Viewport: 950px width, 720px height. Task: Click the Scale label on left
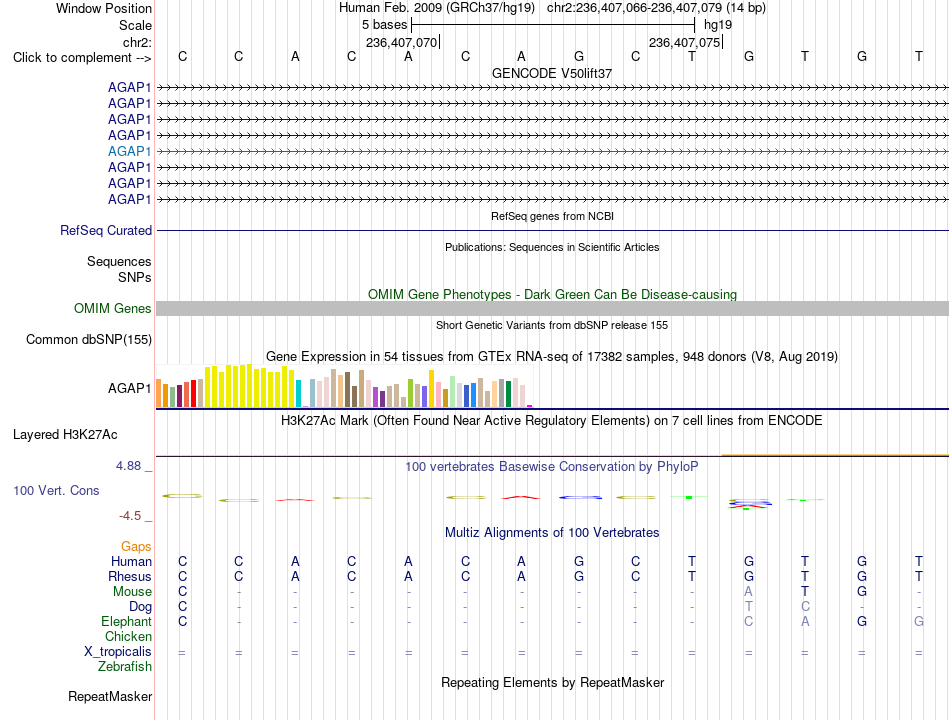click(x=135, y=25)
